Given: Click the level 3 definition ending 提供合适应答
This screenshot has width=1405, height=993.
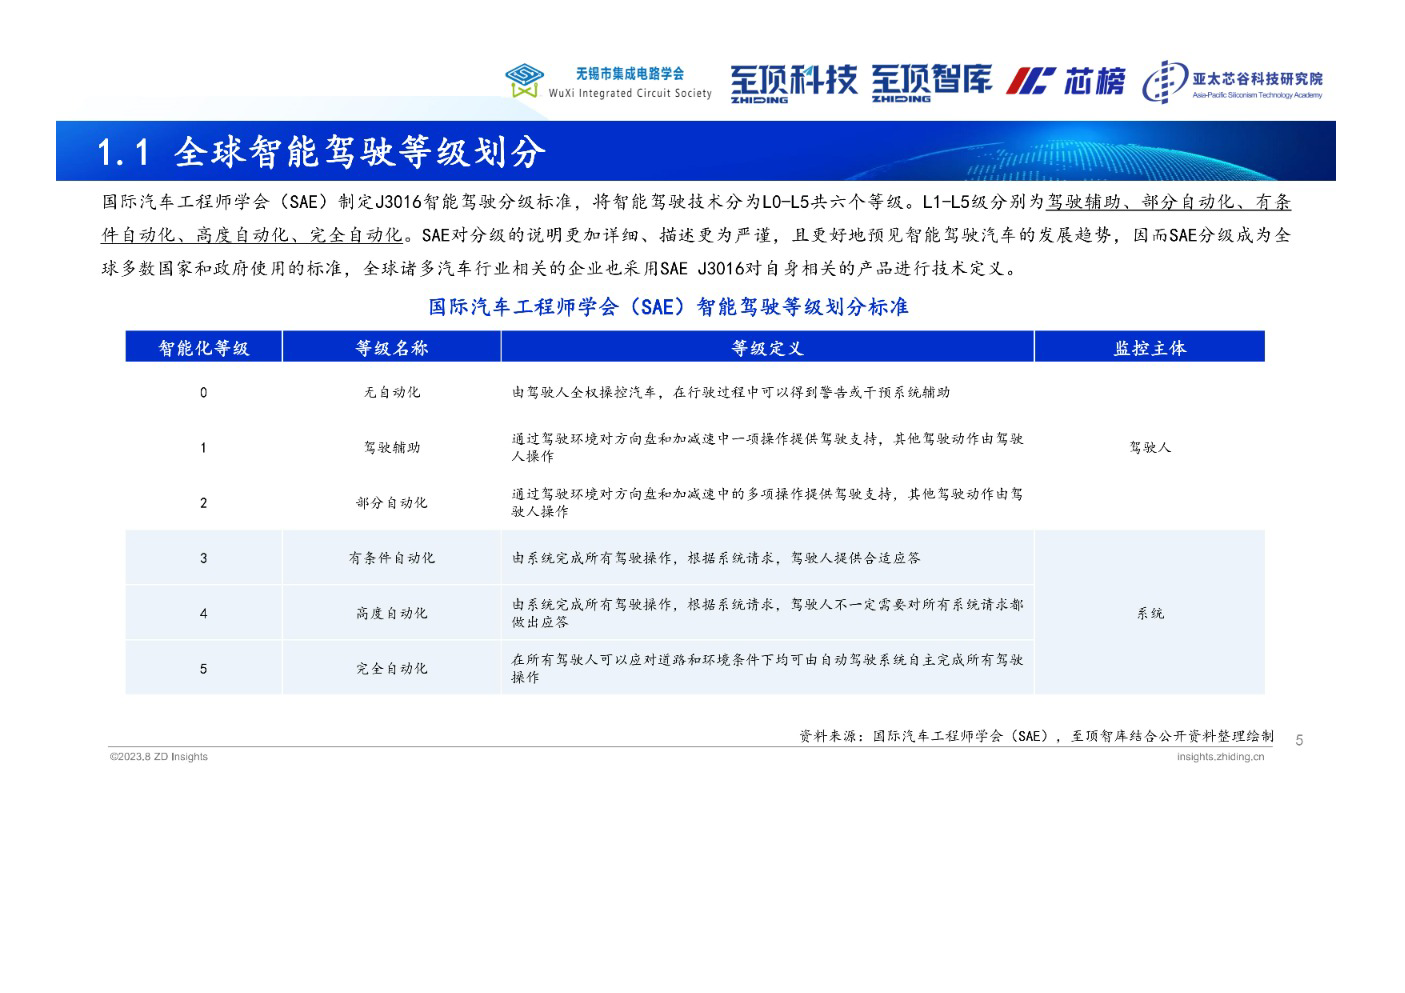Looking at the screenshot, I should (716, 558).
